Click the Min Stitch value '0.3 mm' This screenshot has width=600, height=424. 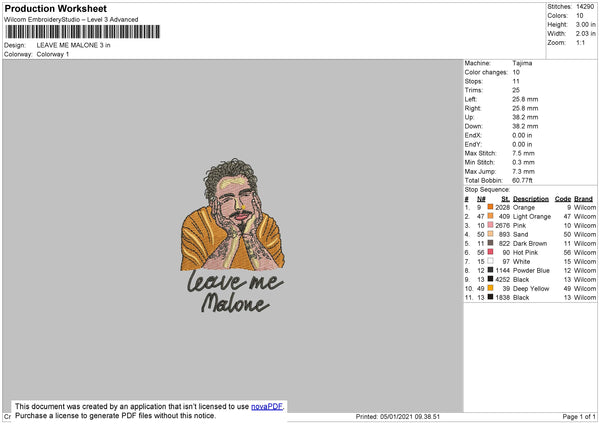[523, 162]
